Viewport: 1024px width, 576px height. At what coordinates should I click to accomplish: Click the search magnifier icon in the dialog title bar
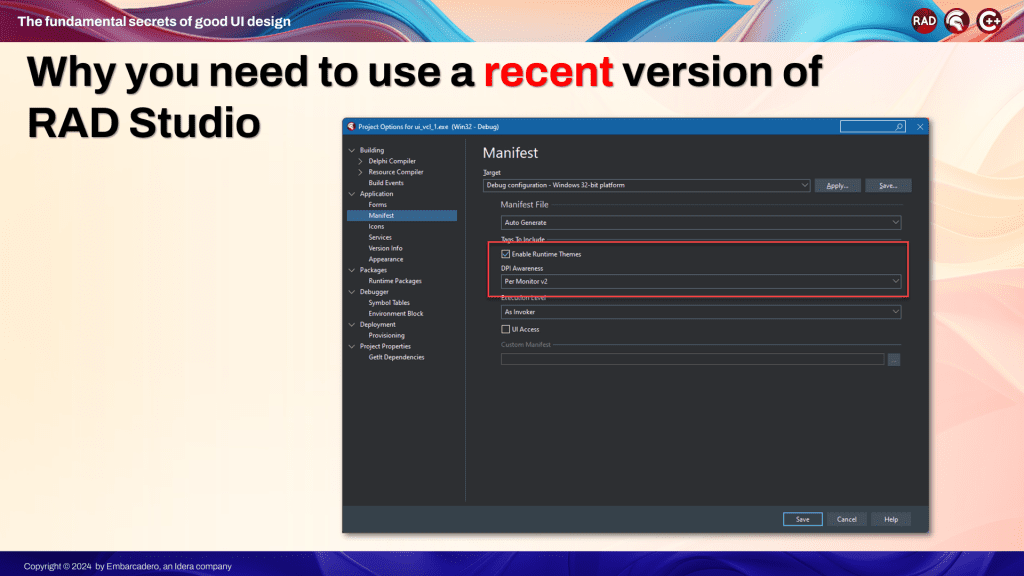(x=899, y=127)
